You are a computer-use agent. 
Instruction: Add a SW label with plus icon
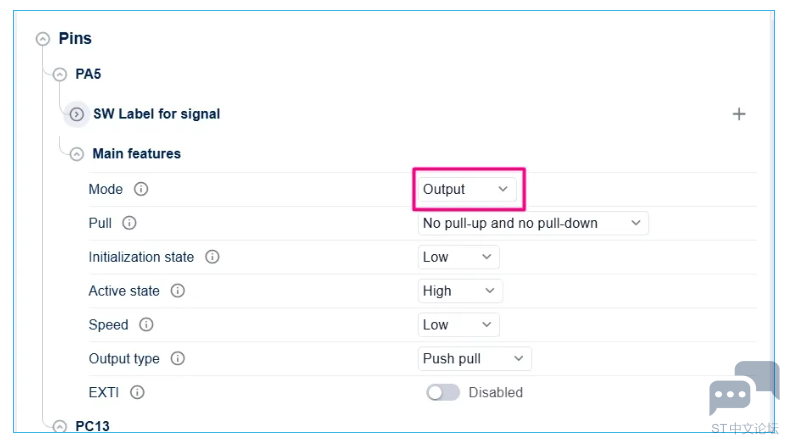[739, 114]
